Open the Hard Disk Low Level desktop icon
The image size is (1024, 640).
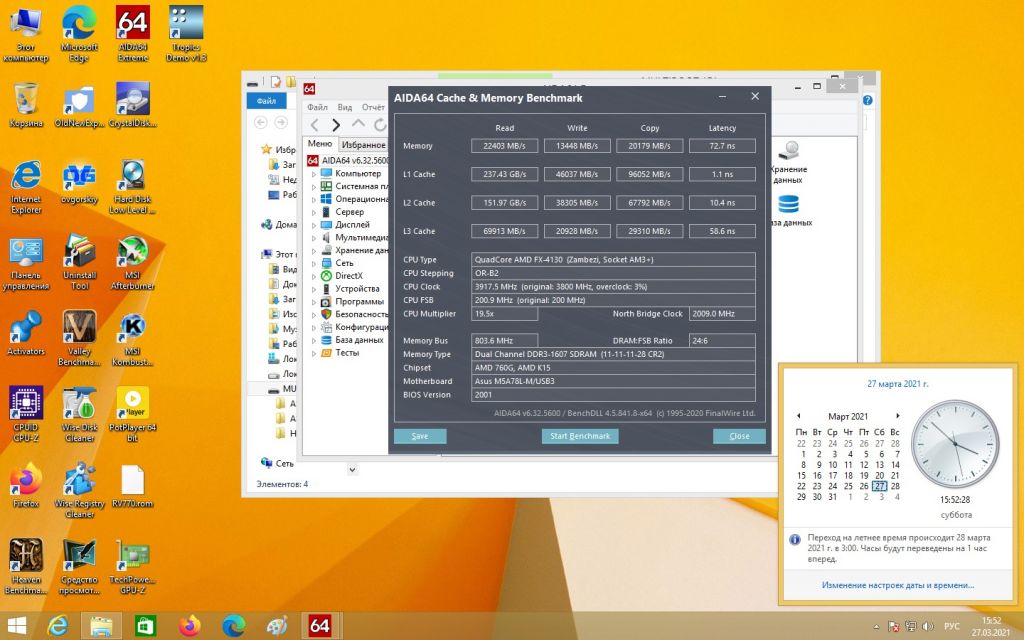133,187
